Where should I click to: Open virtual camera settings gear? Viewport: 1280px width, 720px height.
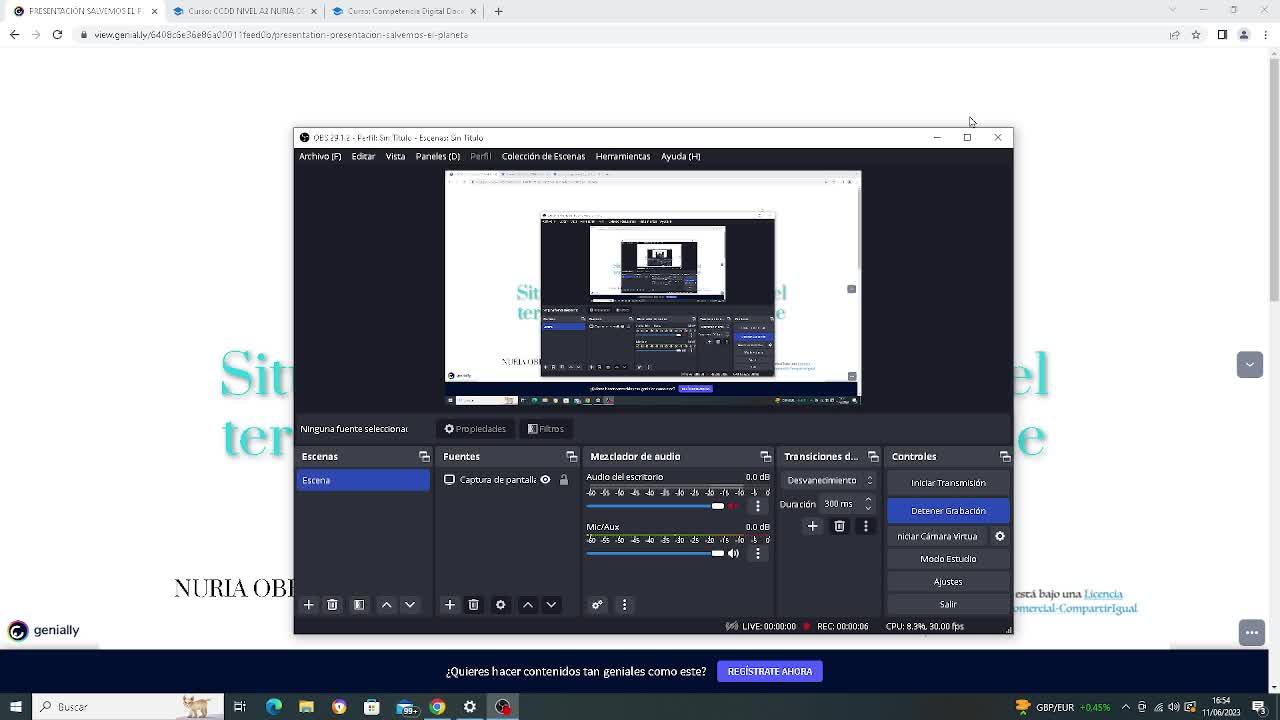coord(999,537)
